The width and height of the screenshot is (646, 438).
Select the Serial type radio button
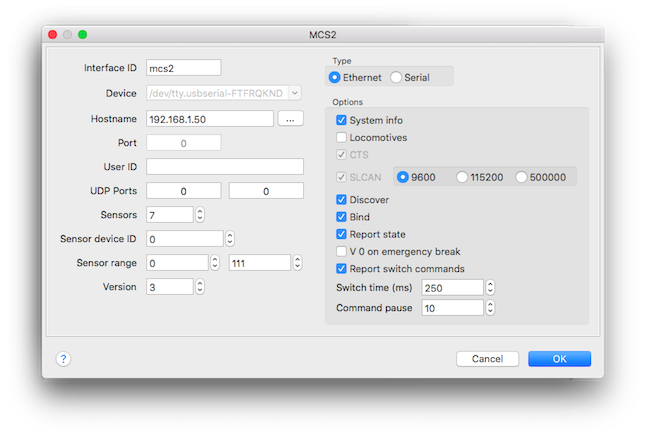pos(397,77)
